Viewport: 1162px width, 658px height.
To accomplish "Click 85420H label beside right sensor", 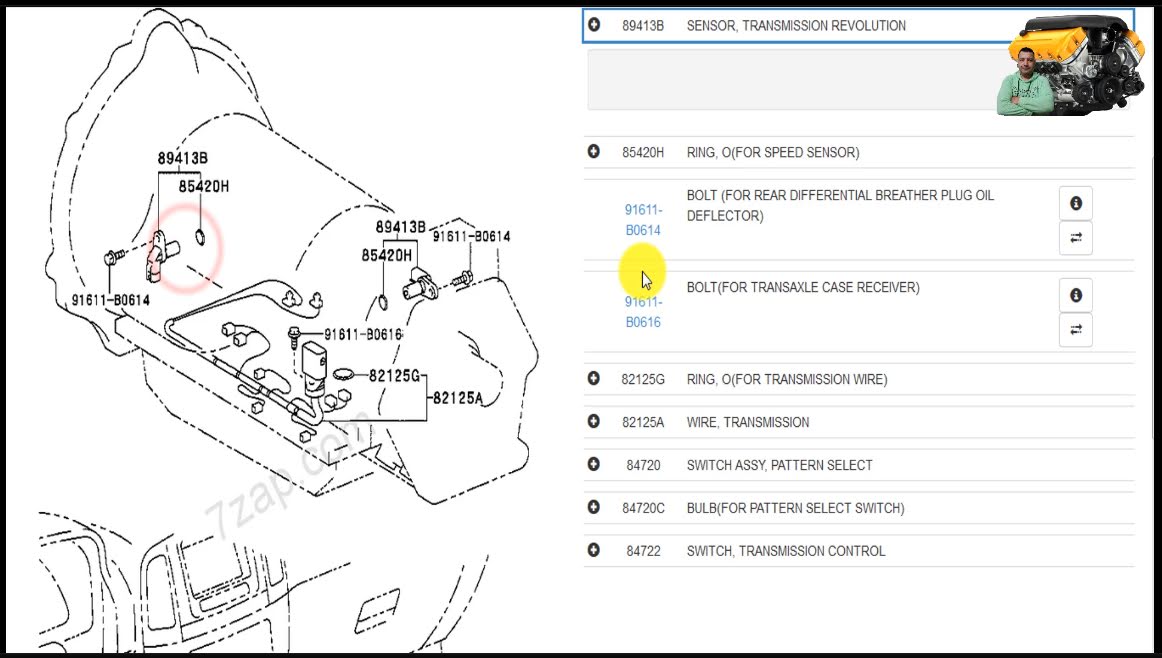I will (386, 255).
